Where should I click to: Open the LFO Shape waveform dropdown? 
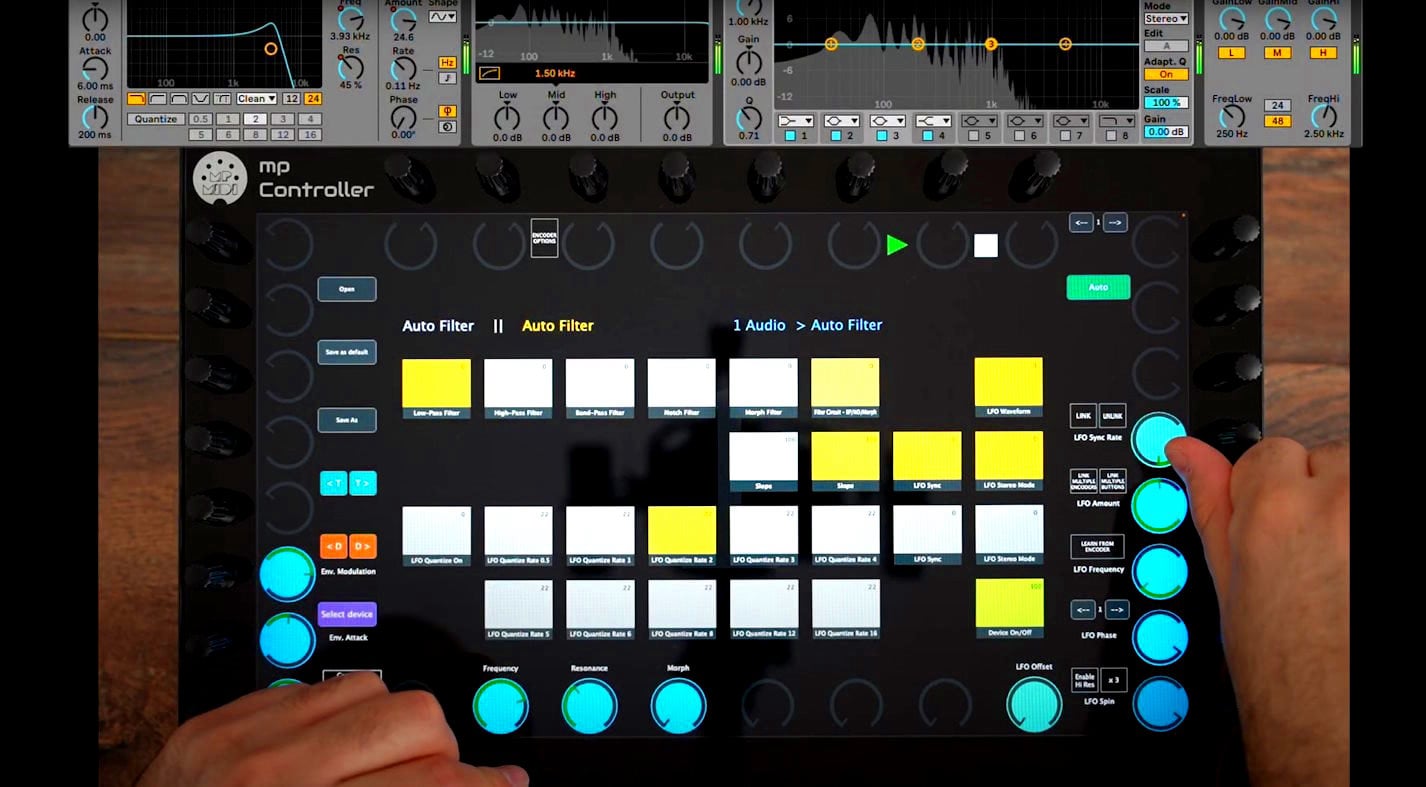pos(442,17)
